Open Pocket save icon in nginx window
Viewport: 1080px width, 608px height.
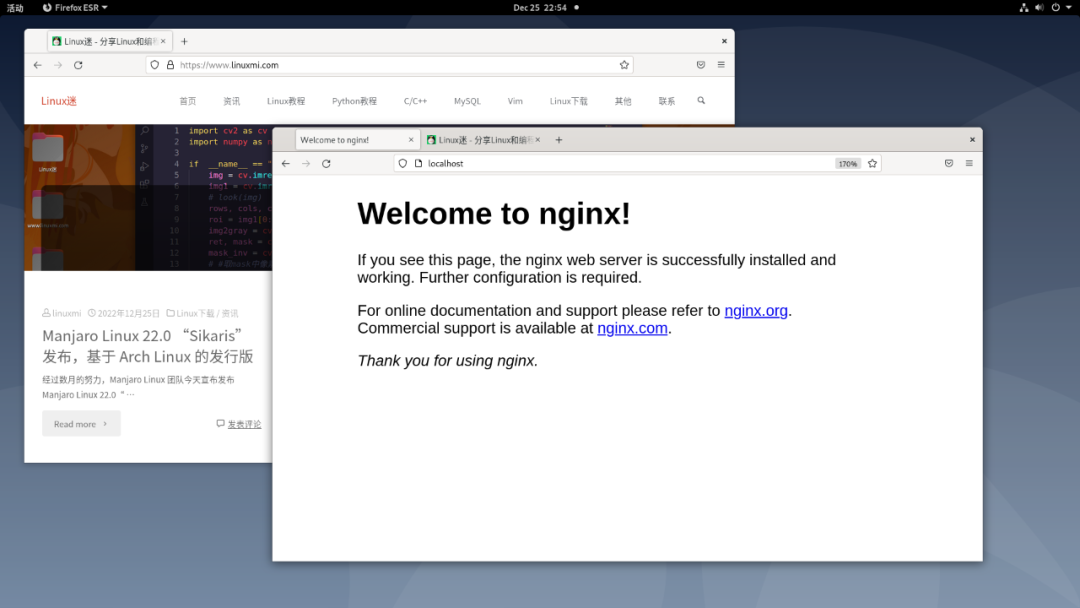[948, 163]
